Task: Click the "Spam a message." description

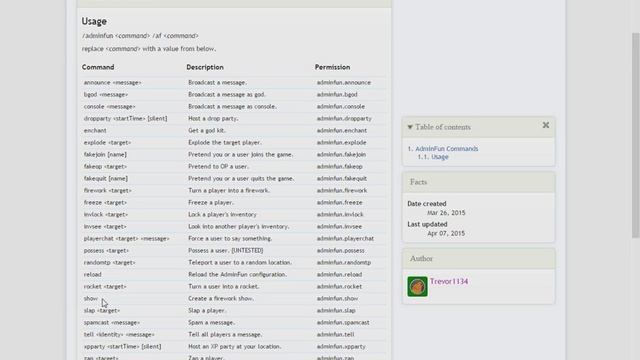Action: coord(211,322)
